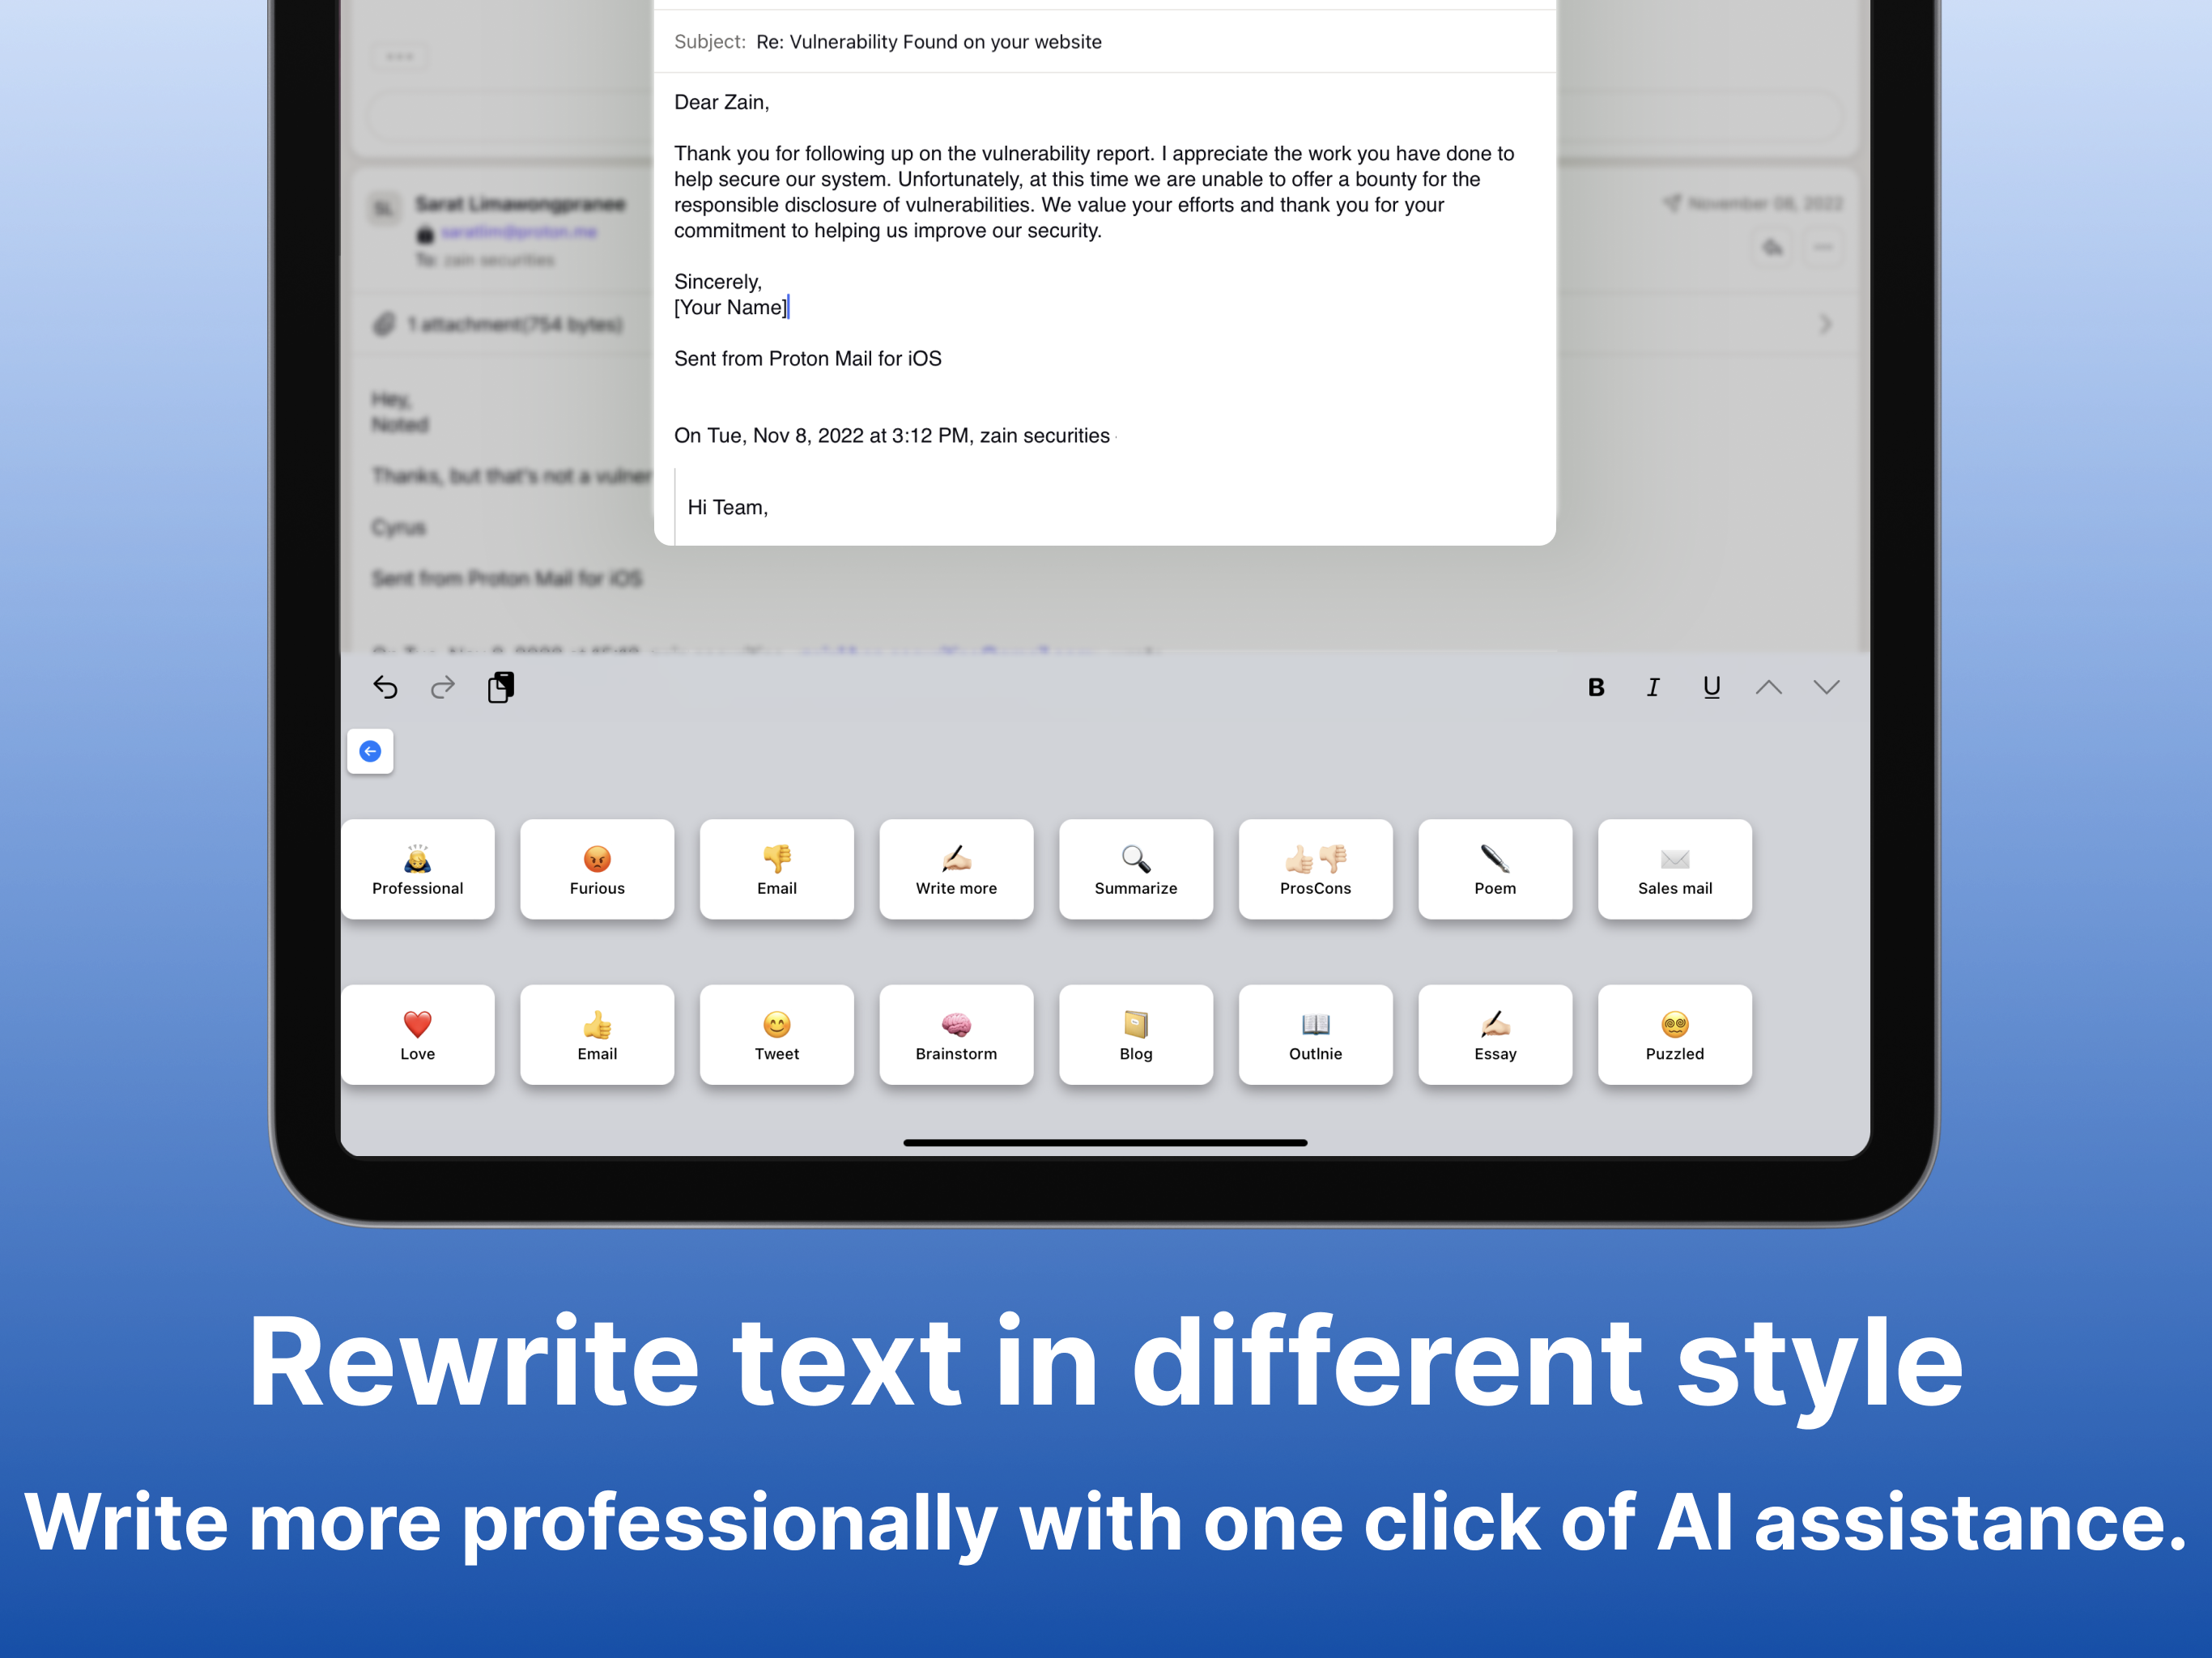Viewport: 2212px width, 1658px height.
Task: Tap the home indicator bar
Action: [1104, 1142]
